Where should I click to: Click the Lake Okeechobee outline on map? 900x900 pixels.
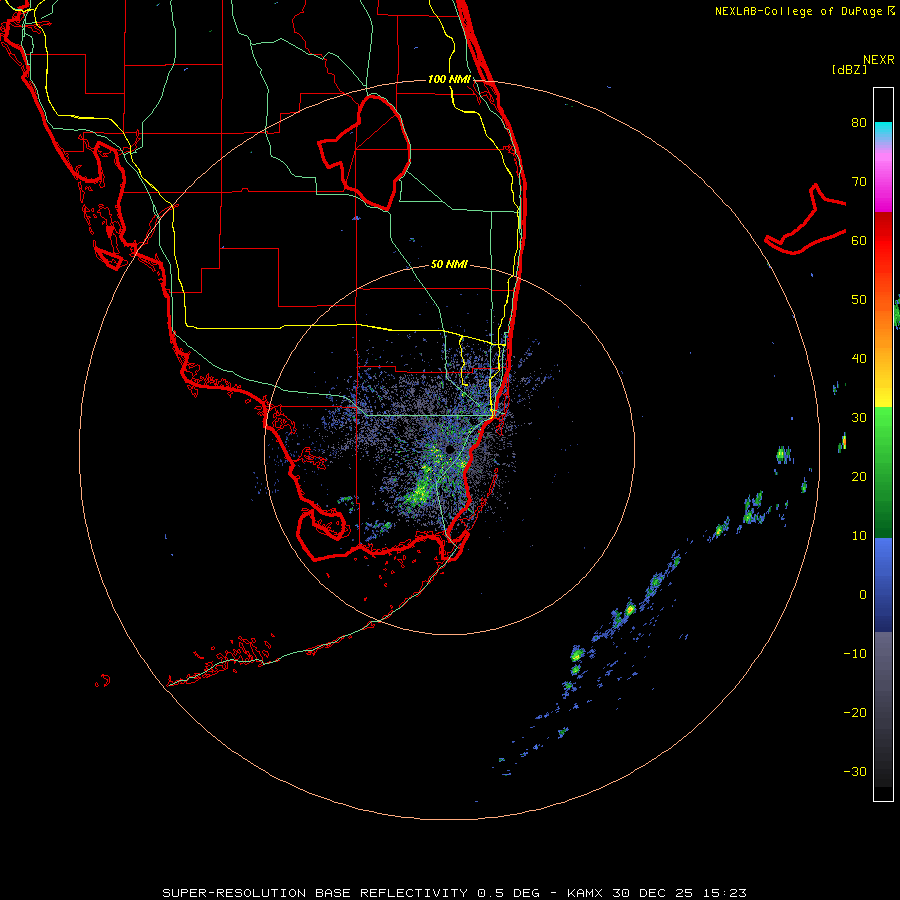[x=364, y=152]
